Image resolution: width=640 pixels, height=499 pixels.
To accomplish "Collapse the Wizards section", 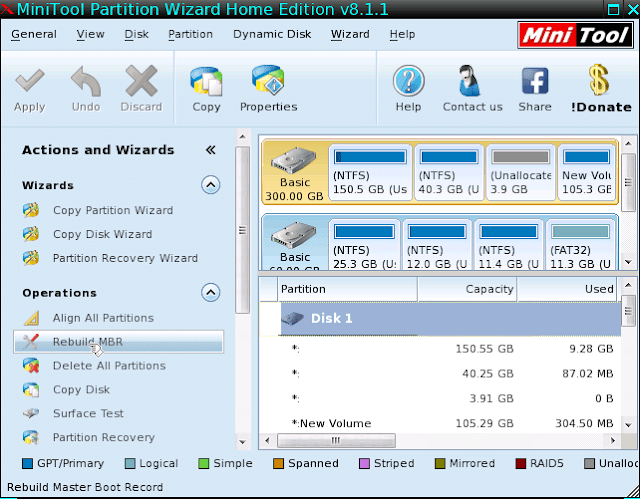I will pos(211,185).
